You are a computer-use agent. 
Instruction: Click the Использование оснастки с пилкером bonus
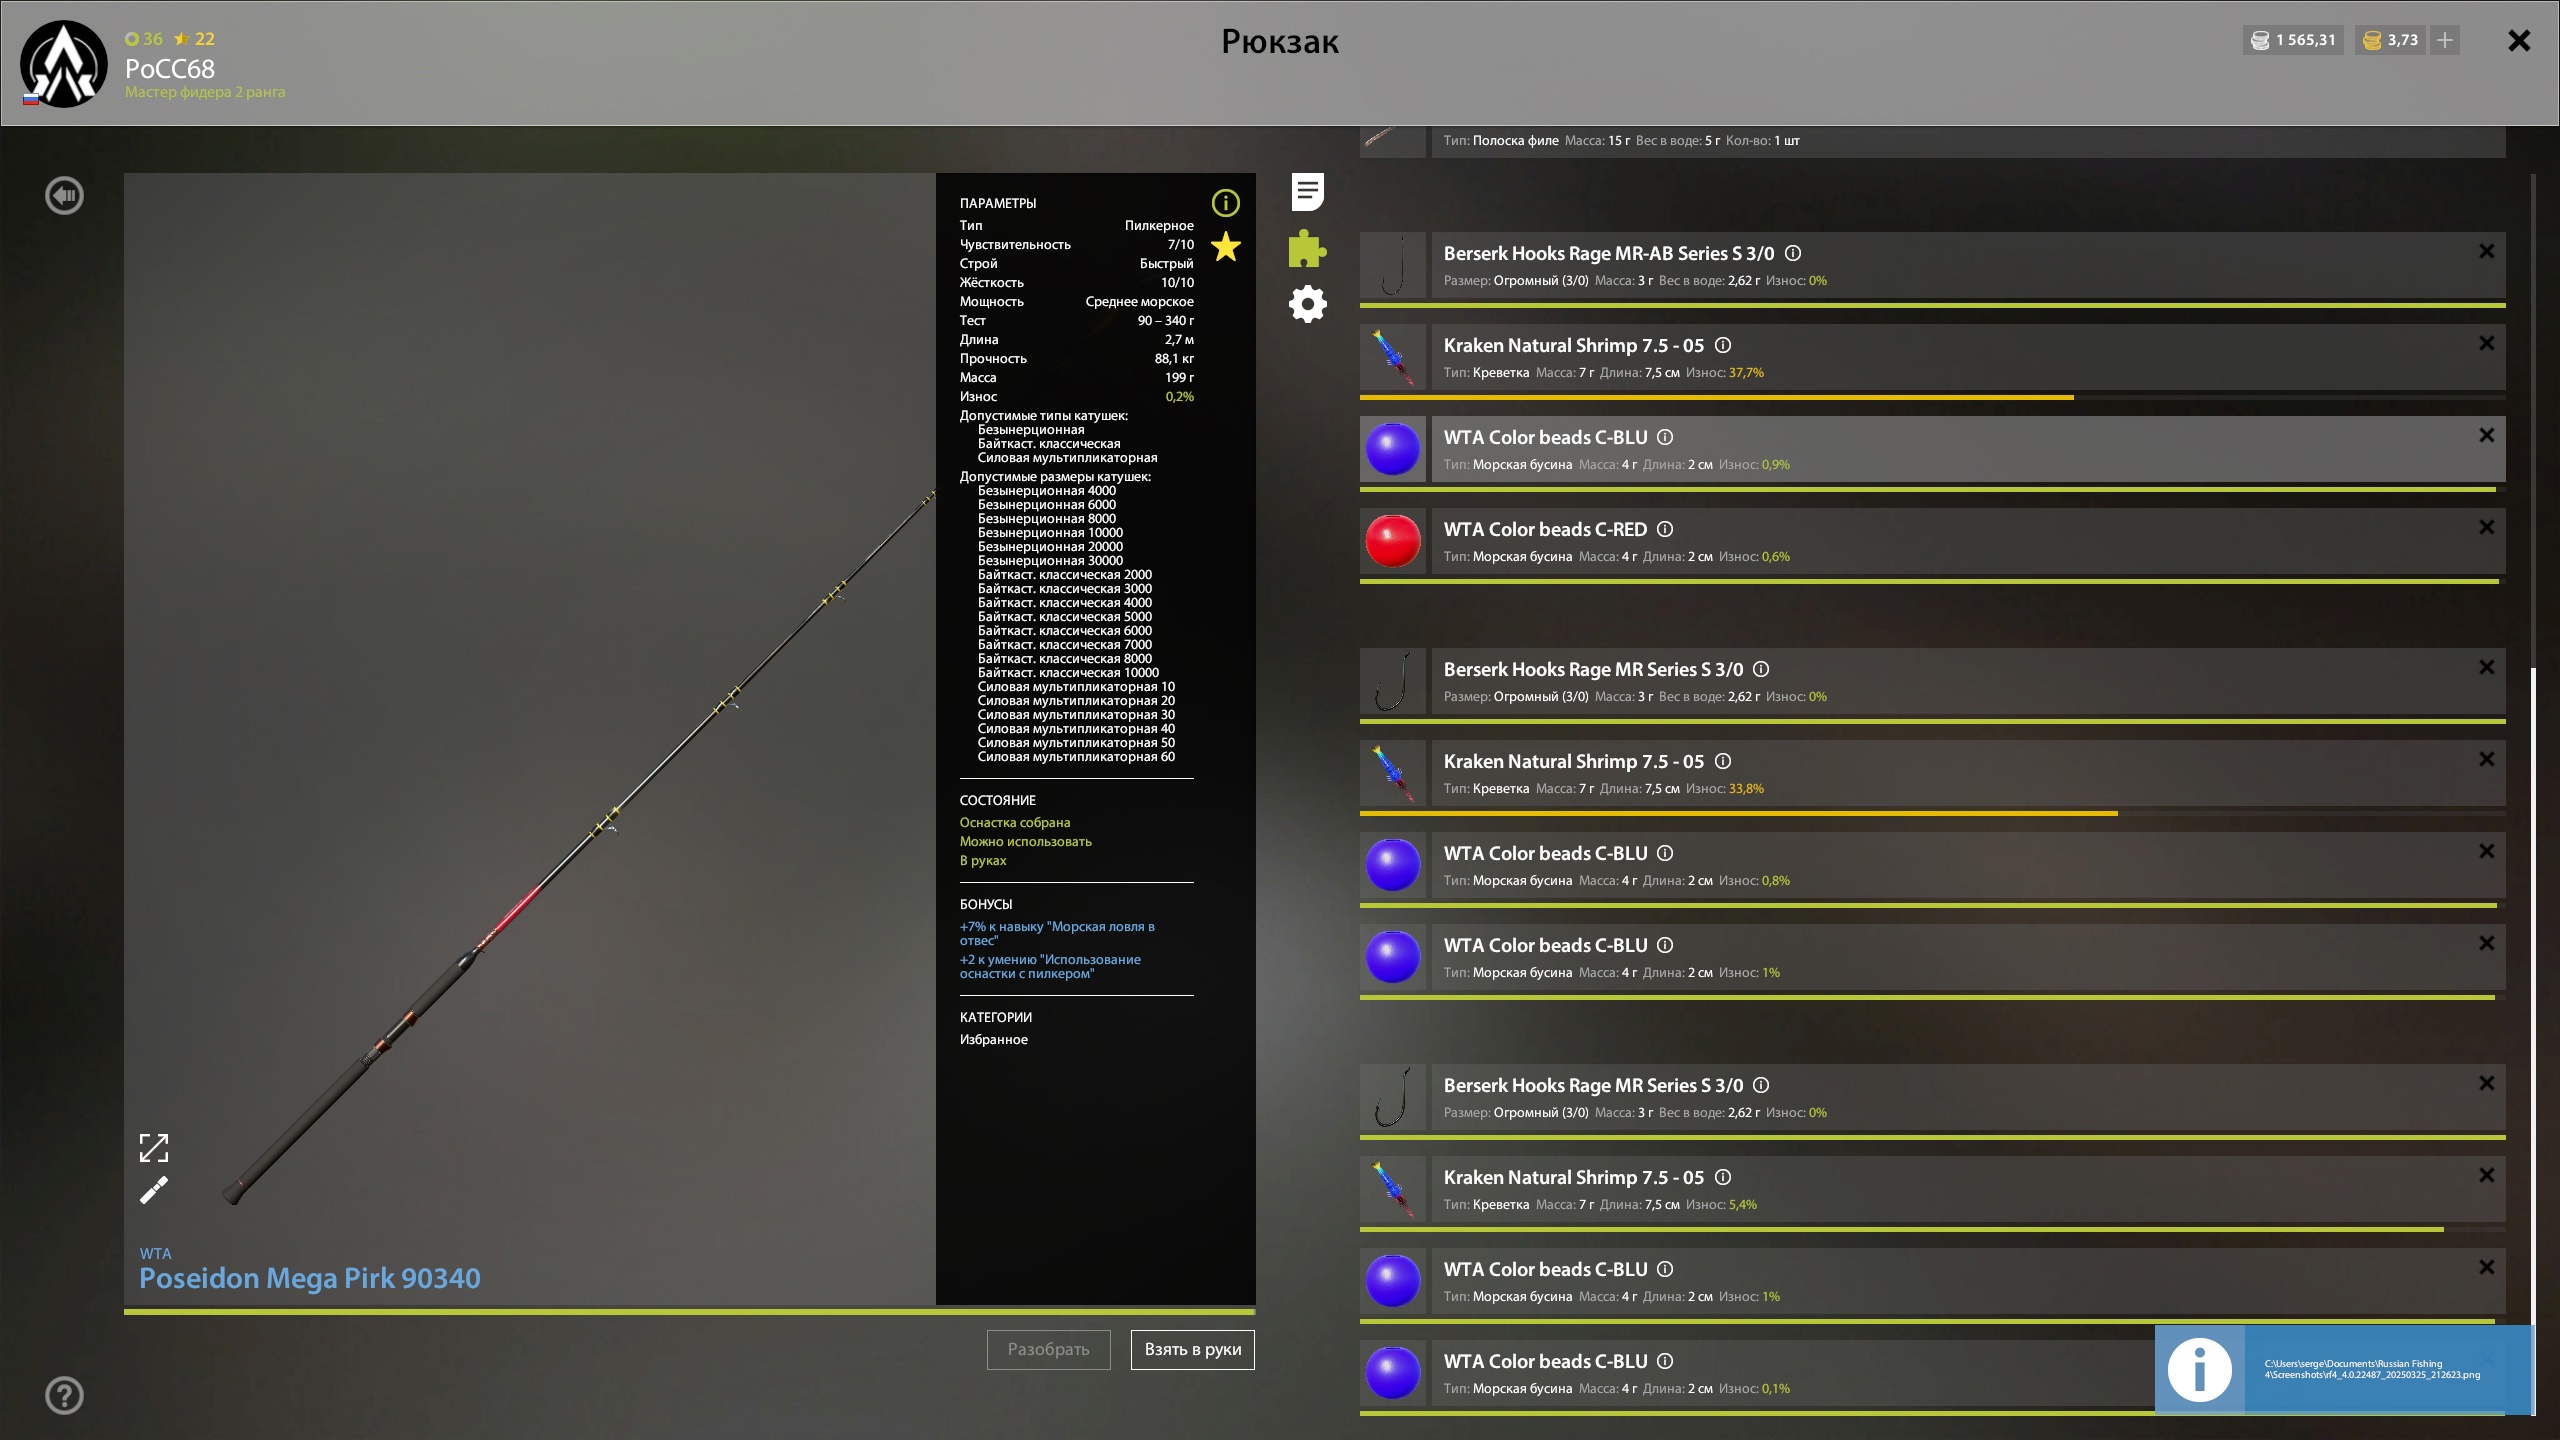point(1050,966)
